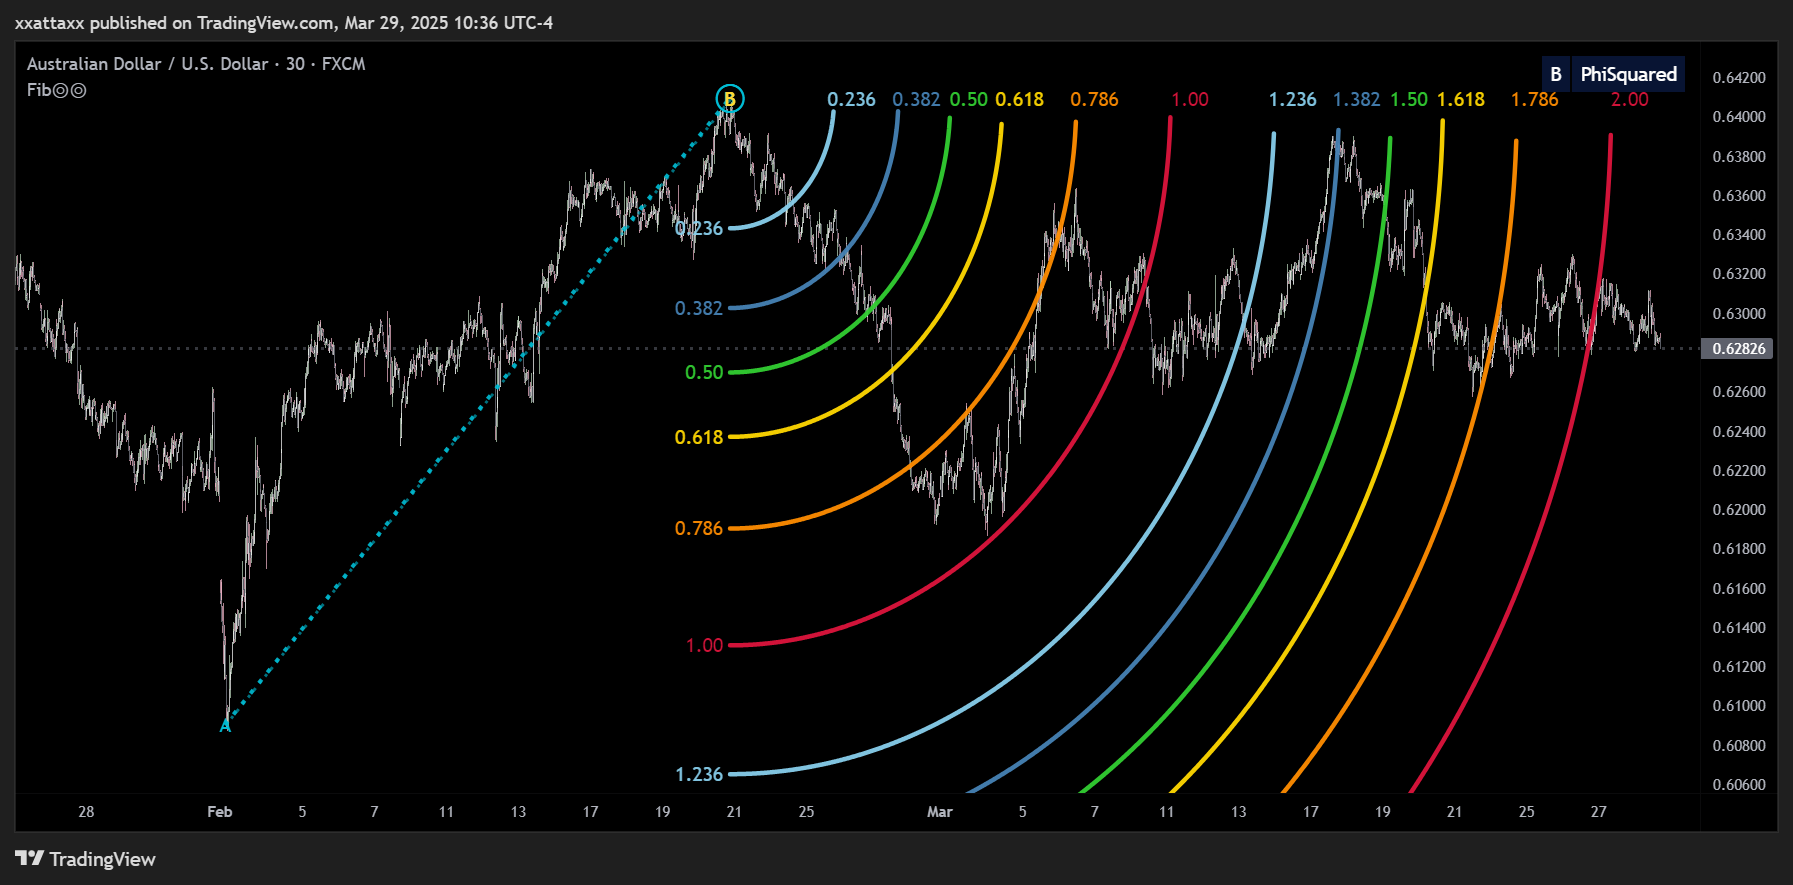Click the 0.618 label above the arc tops

pyautogui.click(x=1020, y=99)
